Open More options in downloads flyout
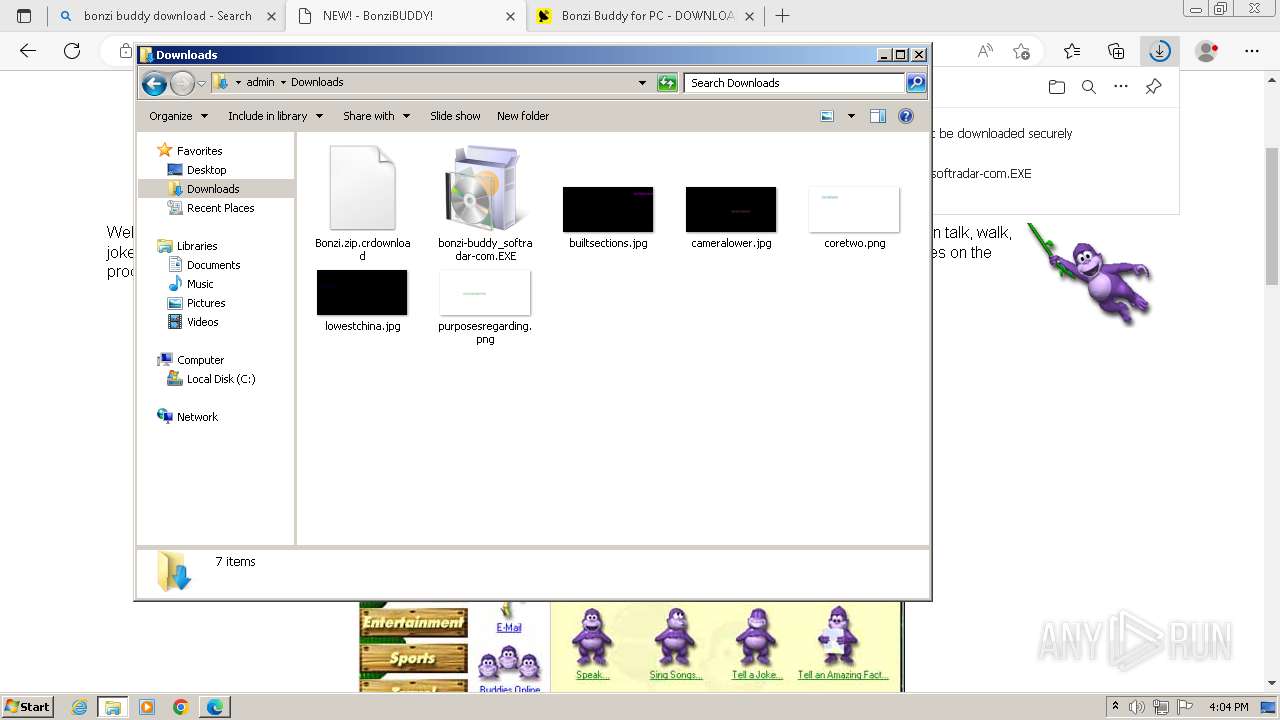Image resolution: width=1280 pixels, height=720 pixels. click(x=1121, y=87)
